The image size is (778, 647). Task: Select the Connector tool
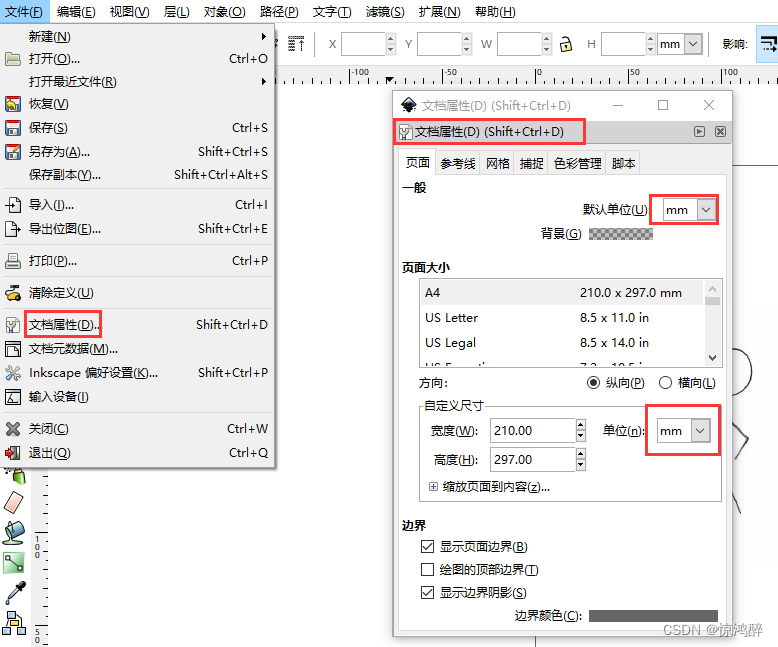(x=13, y=563)
